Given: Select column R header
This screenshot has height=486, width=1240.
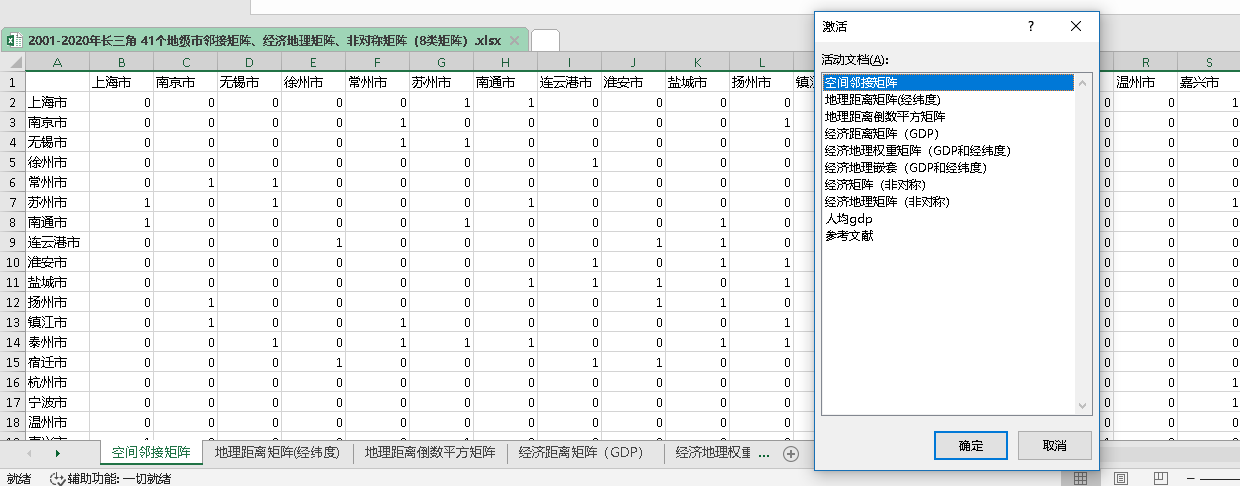Looking at the screenshot, I should click(1145, 62).
